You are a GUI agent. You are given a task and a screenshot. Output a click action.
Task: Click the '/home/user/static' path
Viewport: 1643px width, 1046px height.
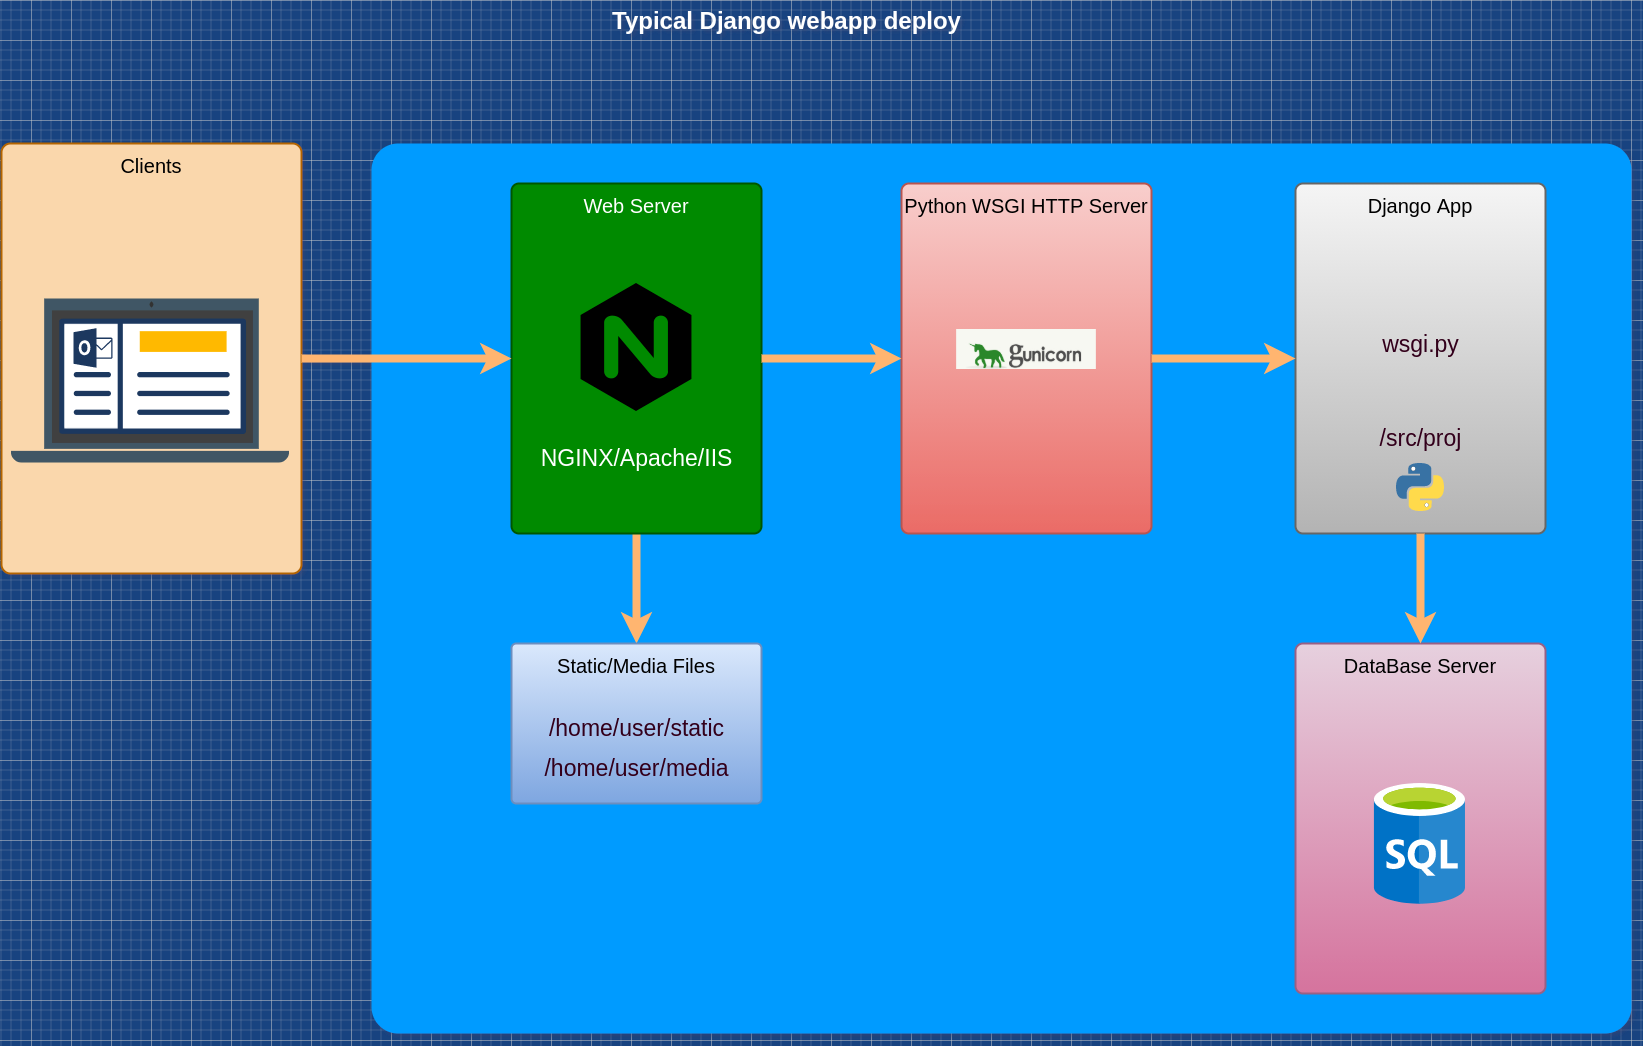pos(636,728)
